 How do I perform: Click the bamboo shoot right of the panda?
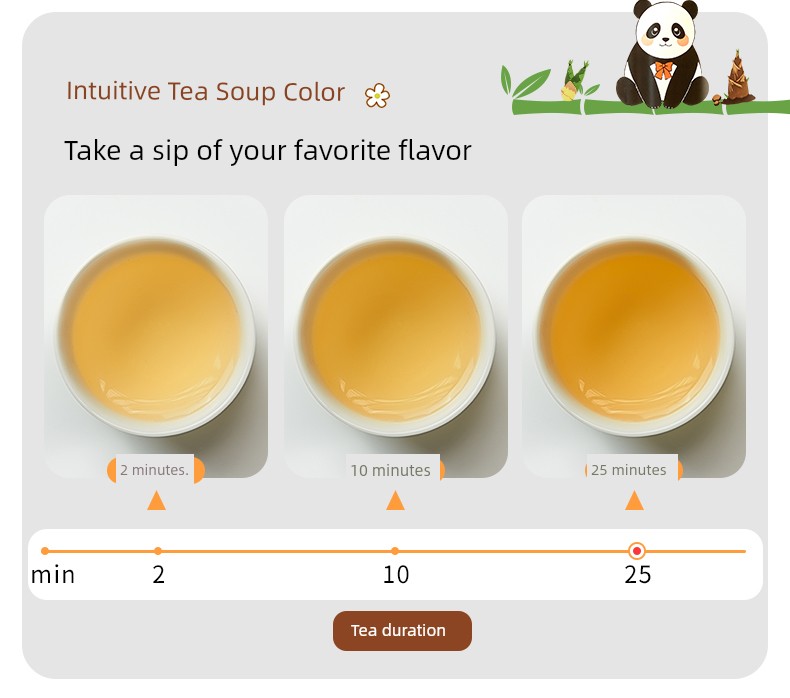(738, 76)
